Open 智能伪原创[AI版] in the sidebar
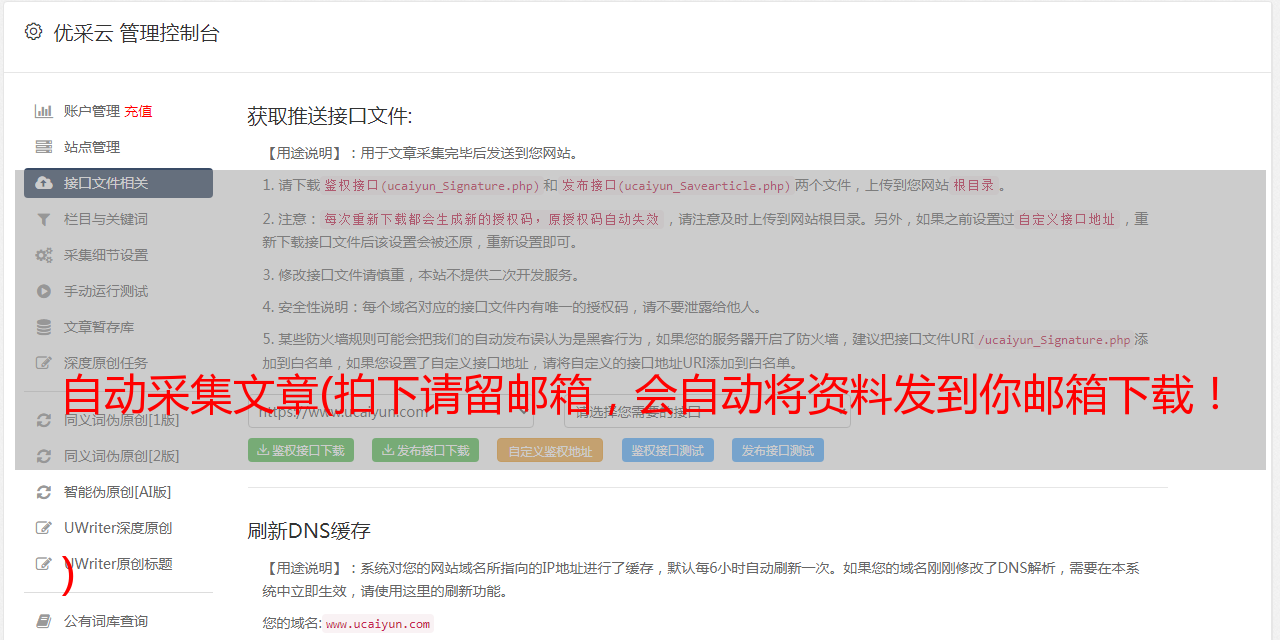Image resolution: width=1280 pixels, height=640 pixels. pos(118,492)
